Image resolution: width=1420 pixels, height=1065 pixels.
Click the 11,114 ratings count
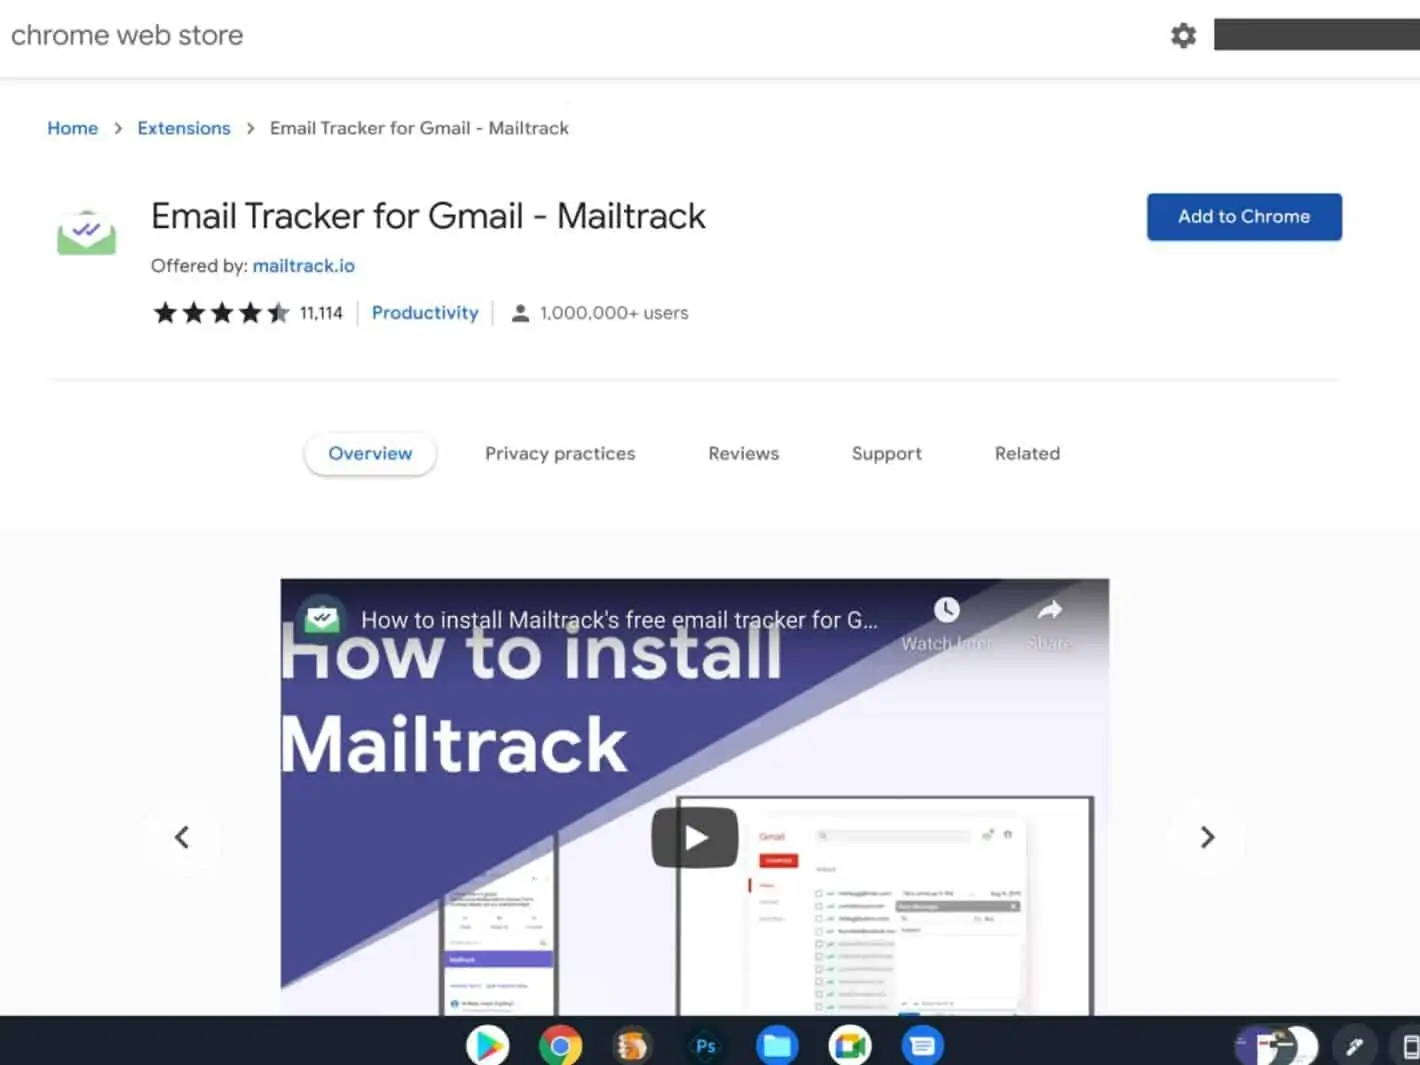click(x=321, y=313)
